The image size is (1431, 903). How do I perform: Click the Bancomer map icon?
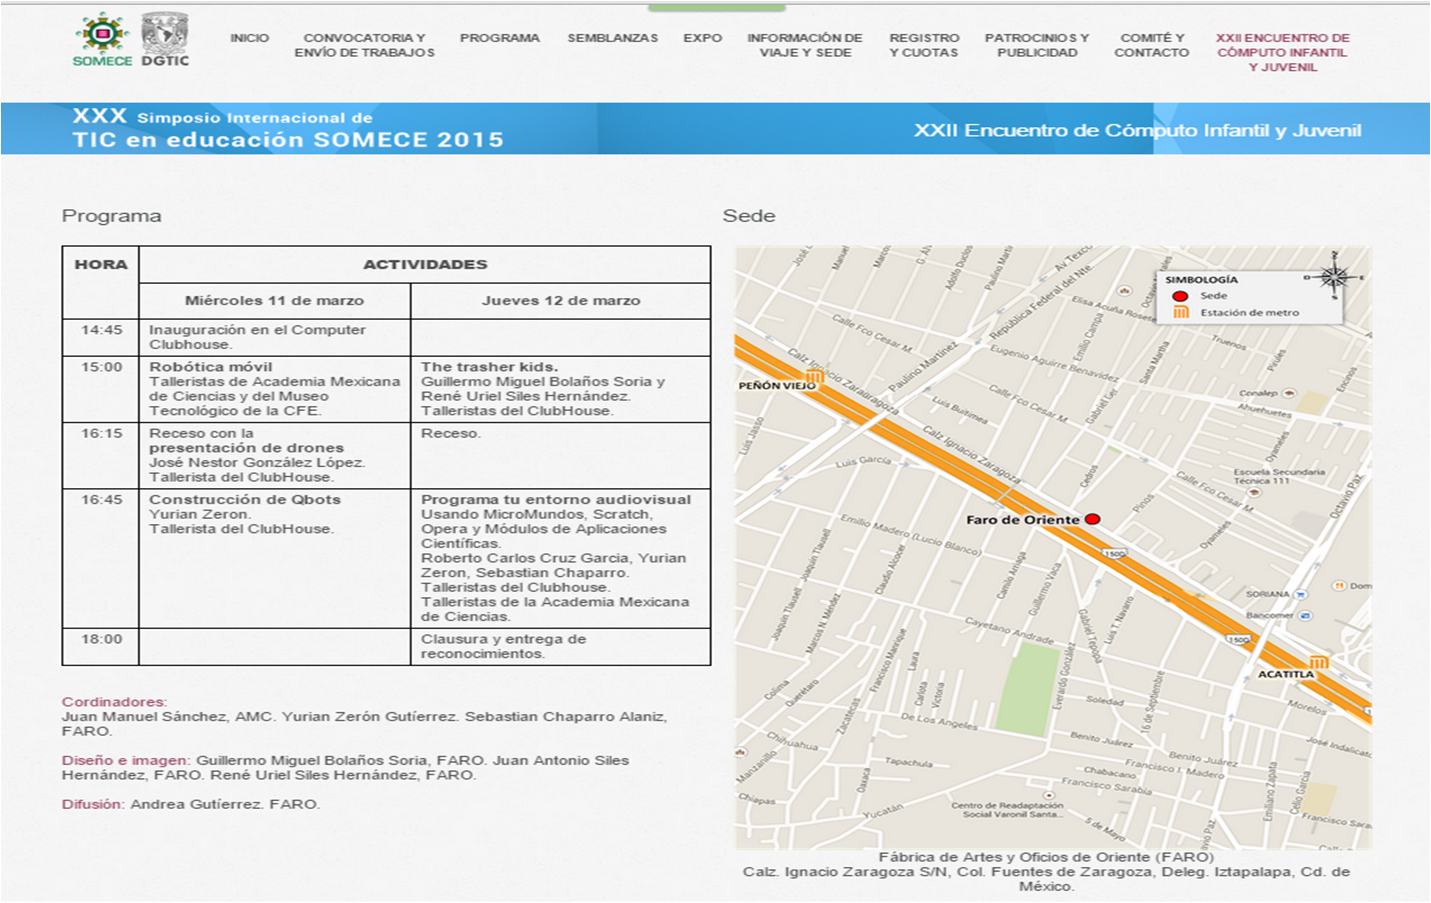click(x=1305, y=615)
